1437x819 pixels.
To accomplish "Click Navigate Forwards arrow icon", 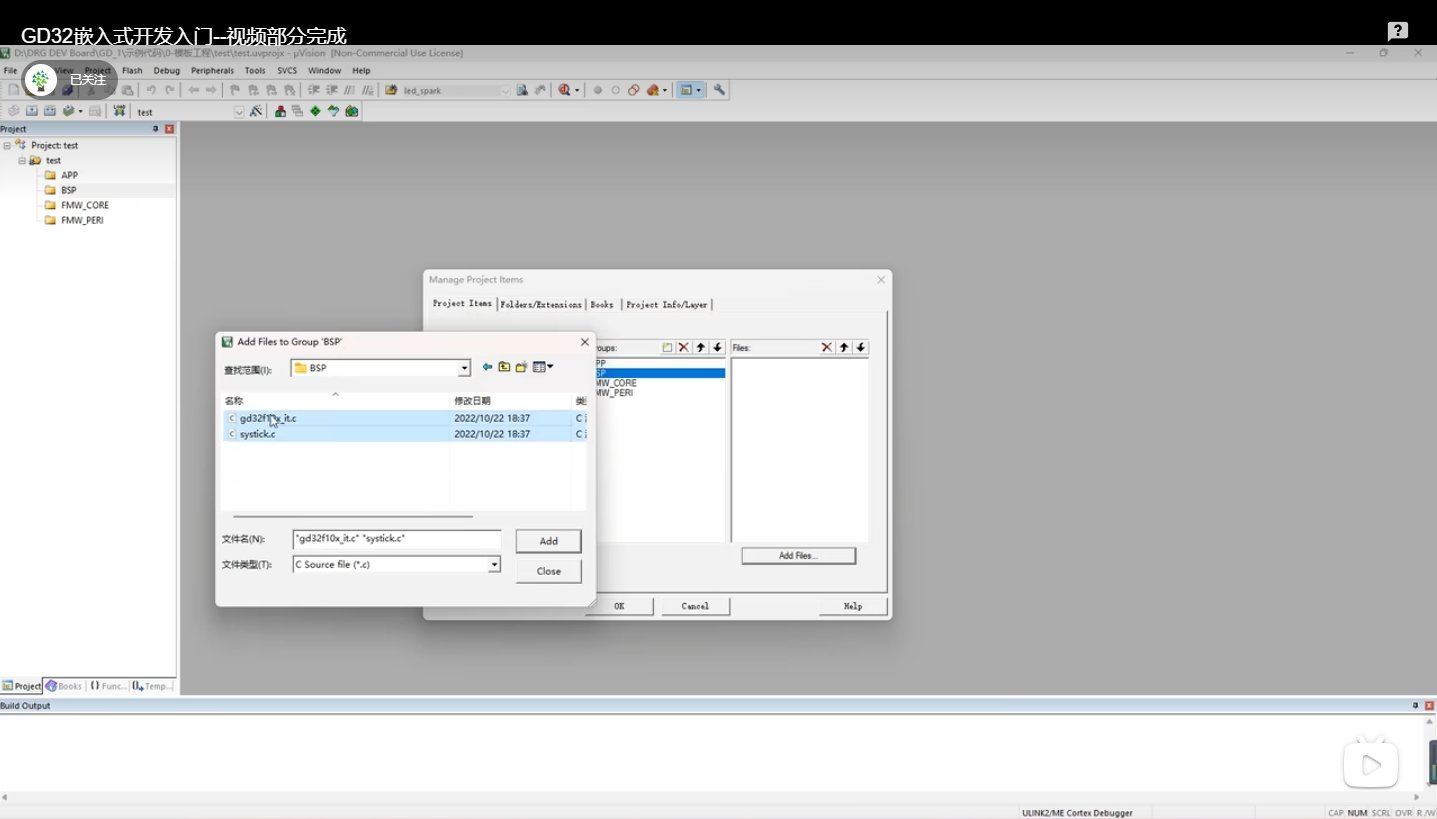I will click(x=211, y=90).
